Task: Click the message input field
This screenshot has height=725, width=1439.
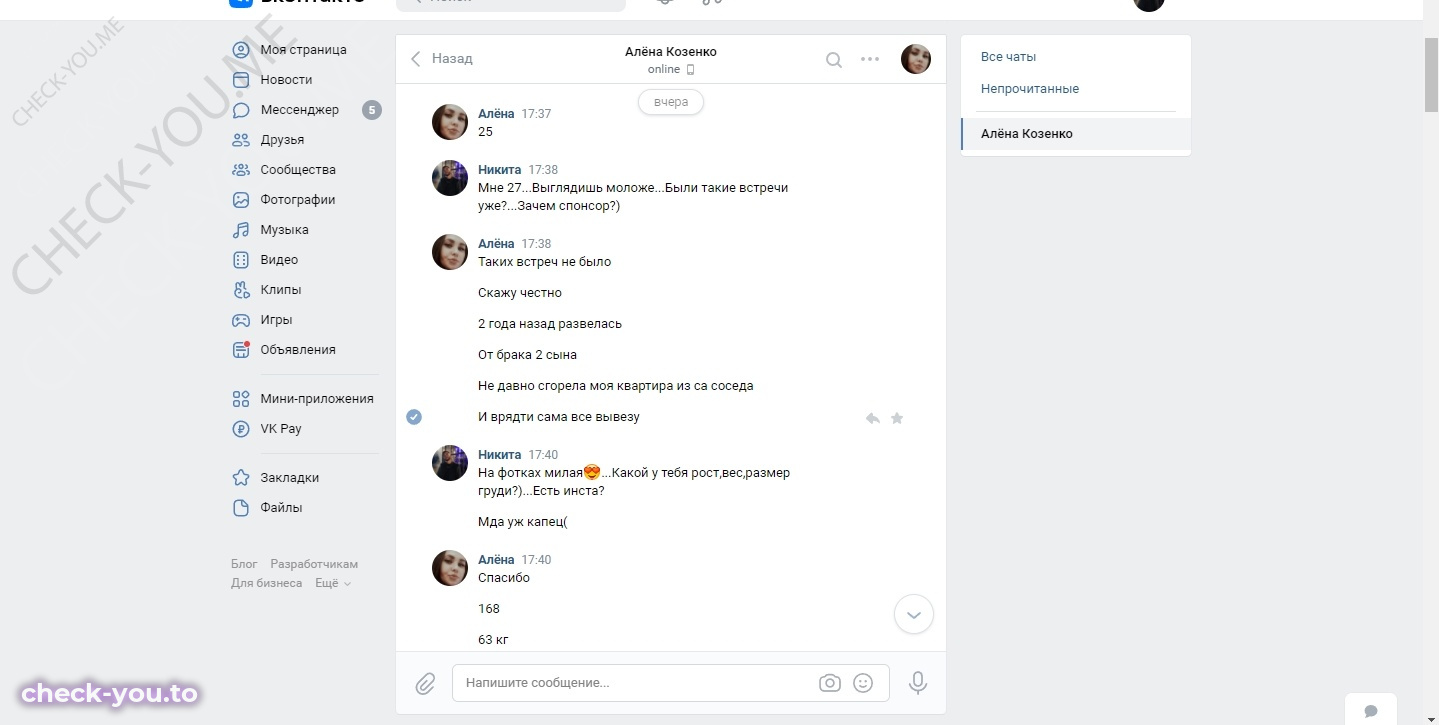Action: click(x=634, y=683)
